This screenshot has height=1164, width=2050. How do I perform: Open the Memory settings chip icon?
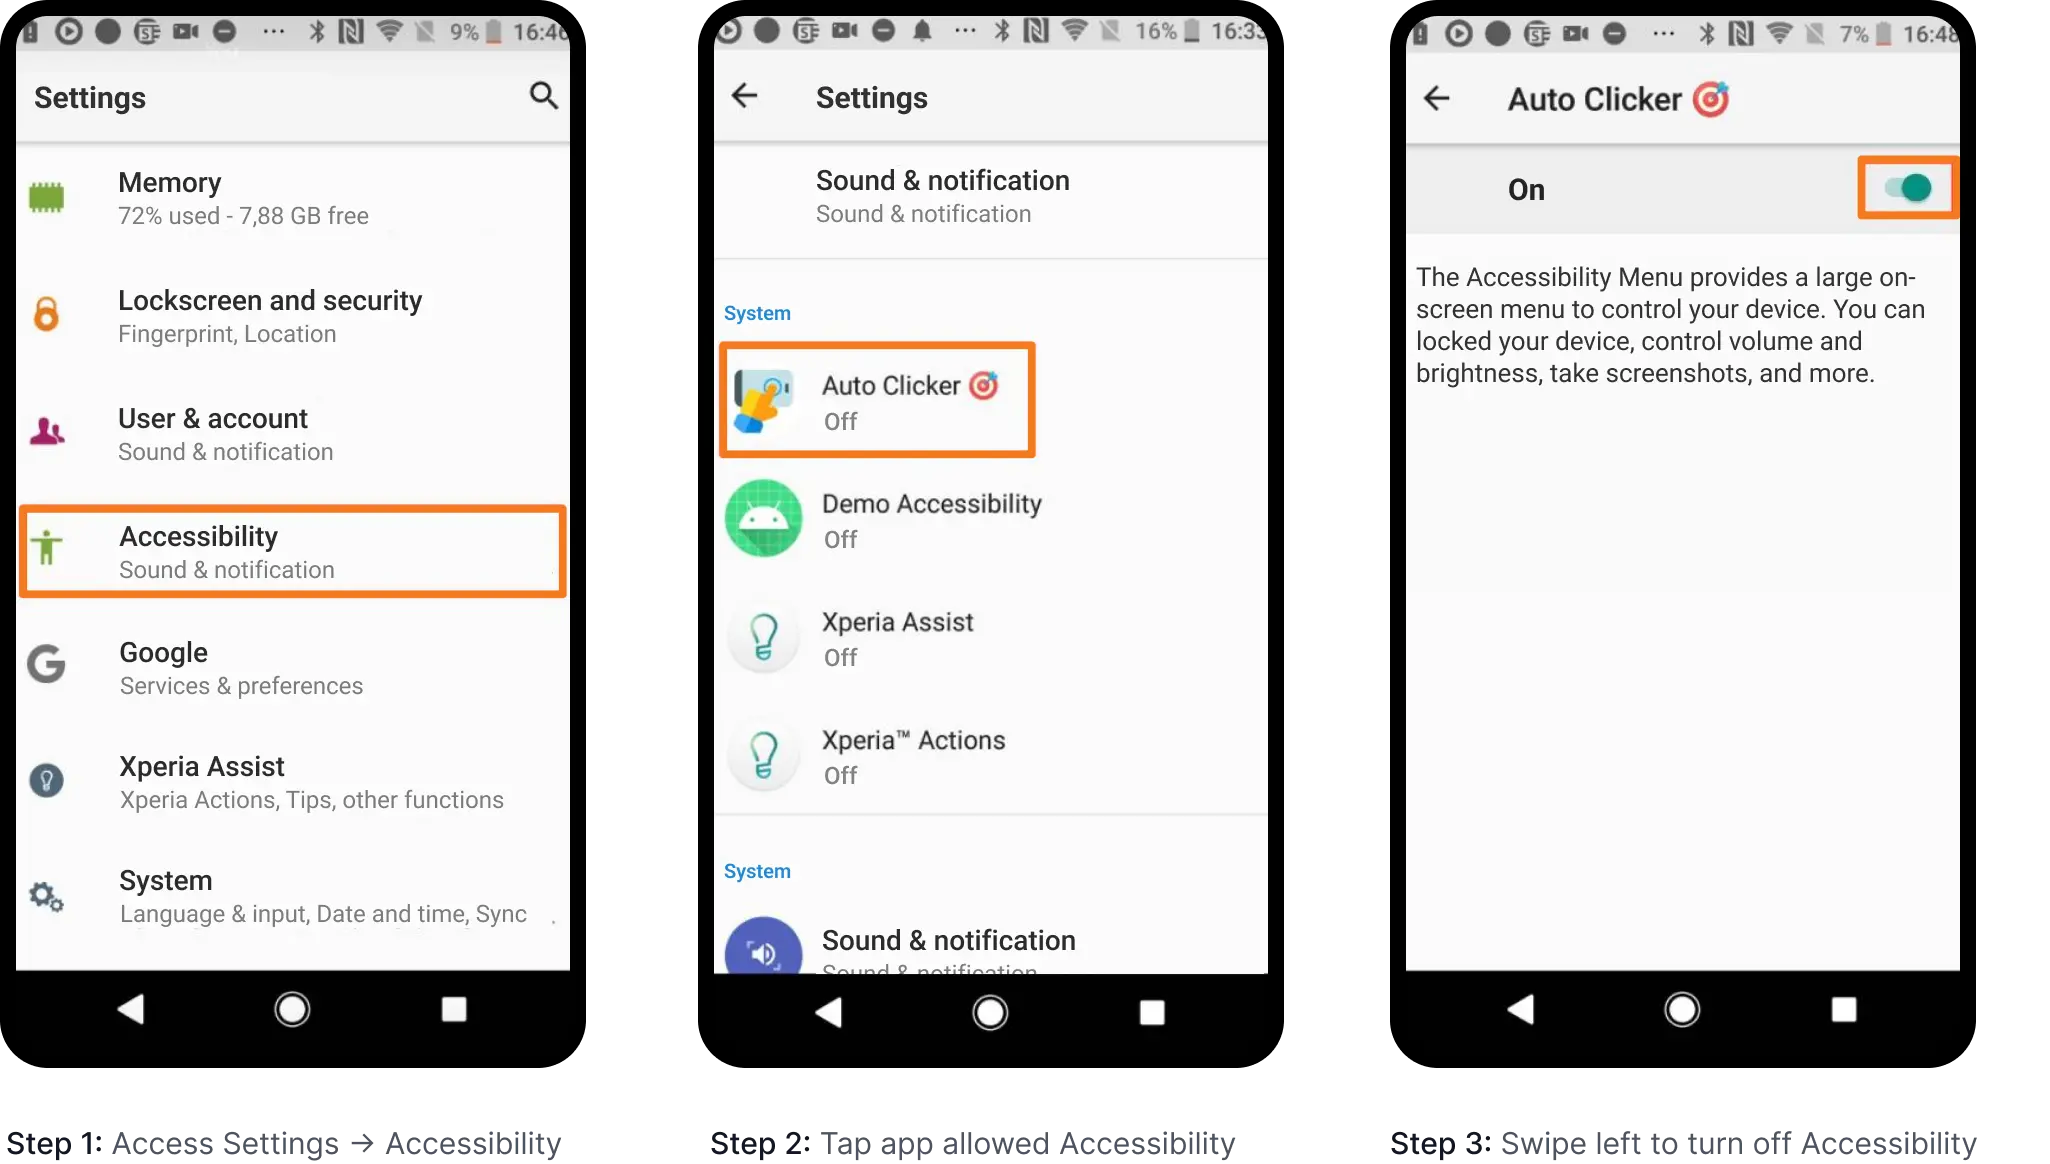46,198
